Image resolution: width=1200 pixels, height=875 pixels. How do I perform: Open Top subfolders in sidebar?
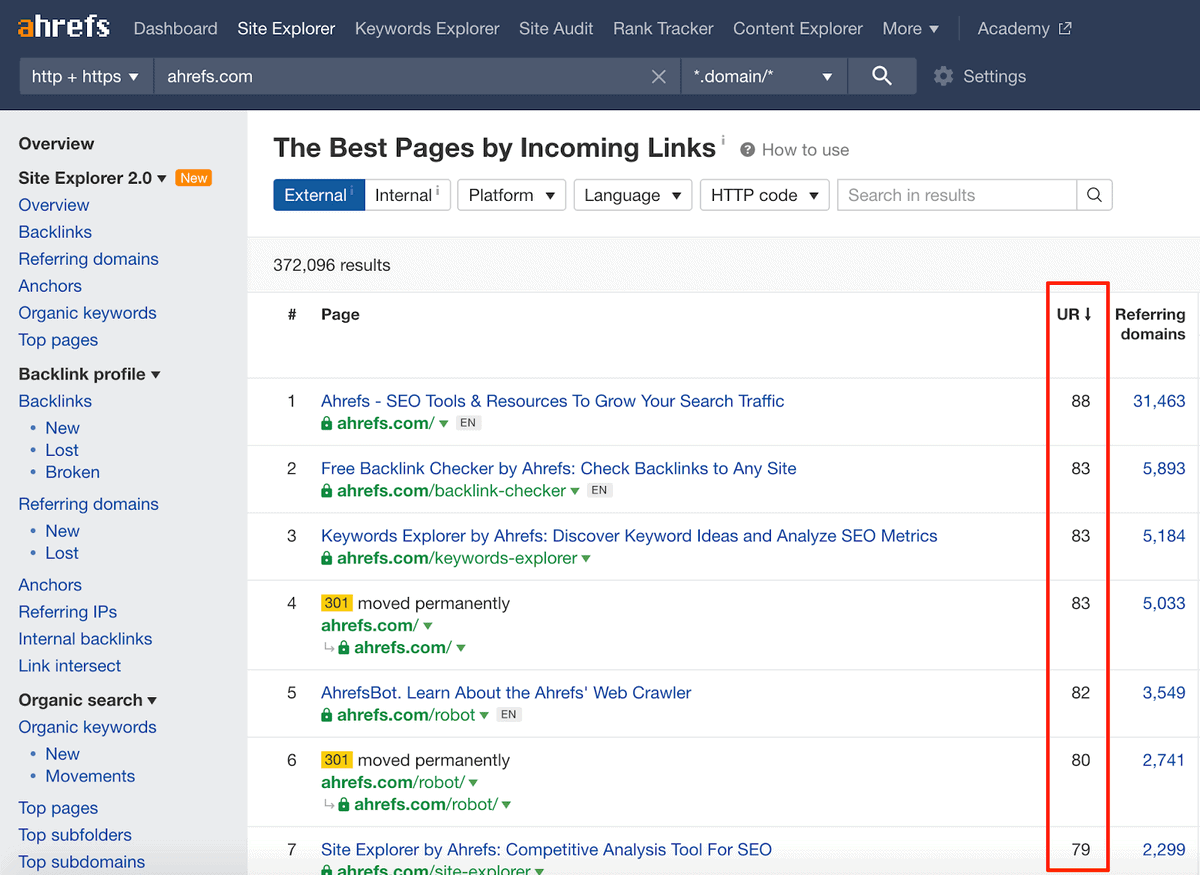coord(75,835)
